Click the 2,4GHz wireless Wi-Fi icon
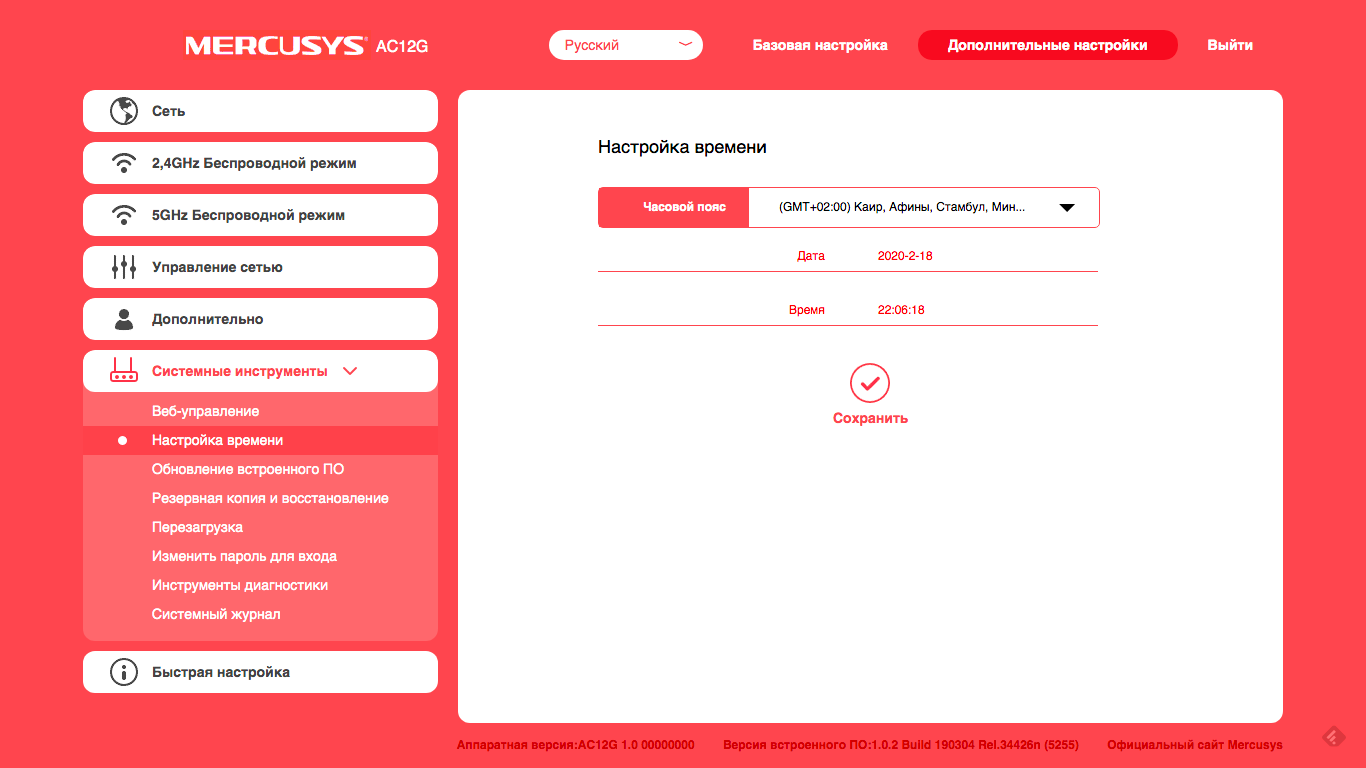1366x768 pixels. (124, 163)
